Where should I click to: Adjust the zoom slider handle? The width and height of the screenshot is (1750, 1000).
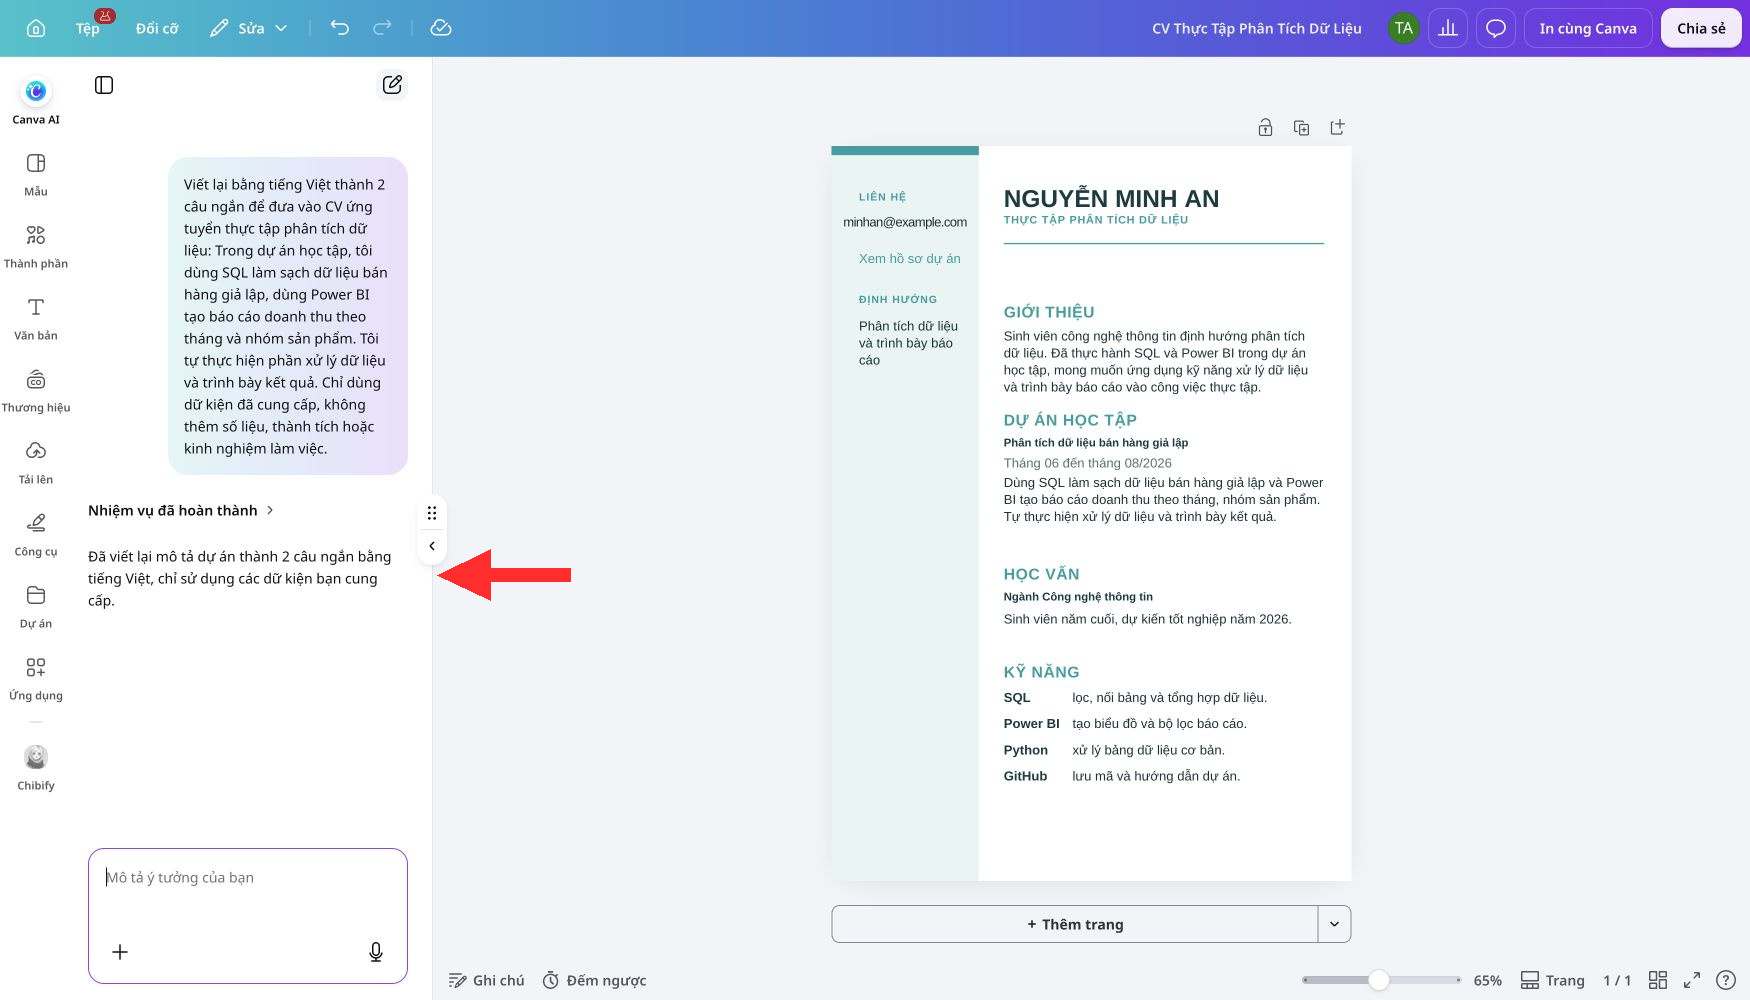coord(1379,980)
